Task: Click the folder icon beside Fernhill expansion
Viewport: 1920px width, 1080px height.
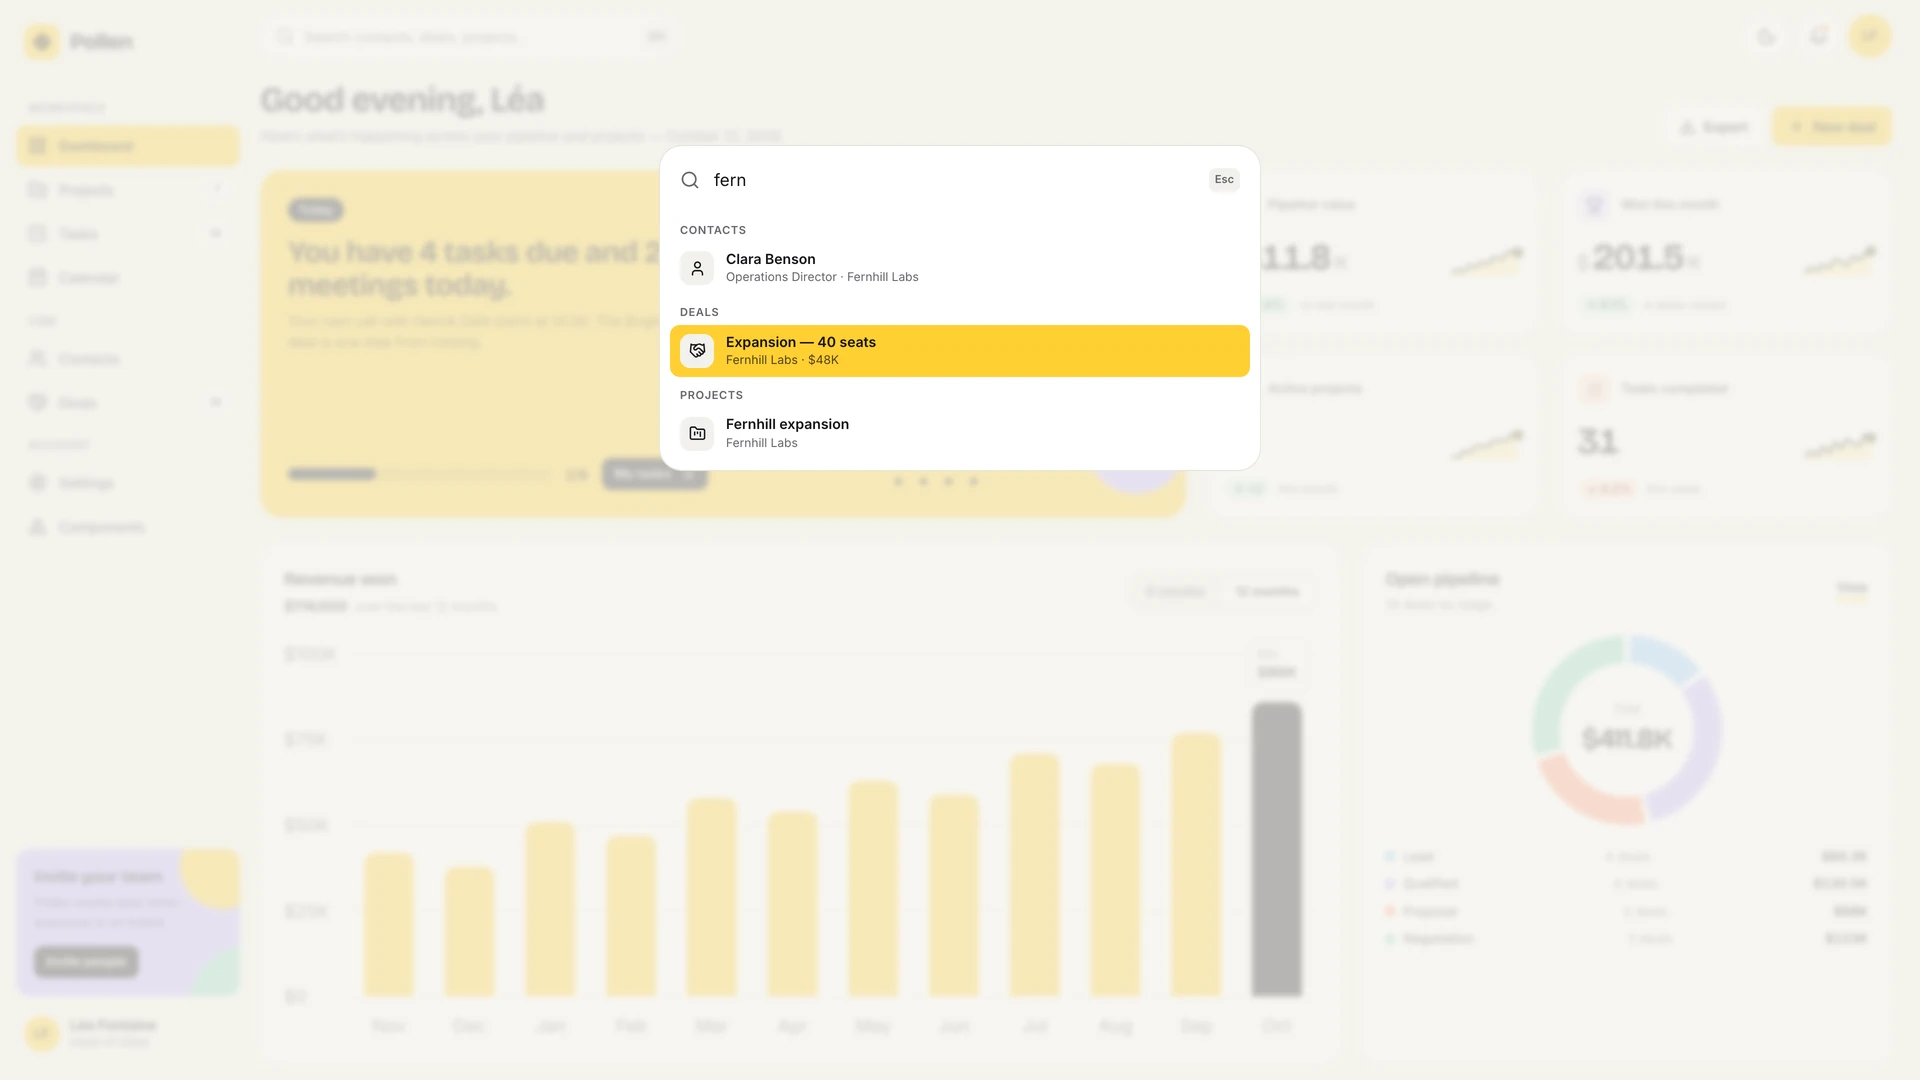Action: (697, 433)
